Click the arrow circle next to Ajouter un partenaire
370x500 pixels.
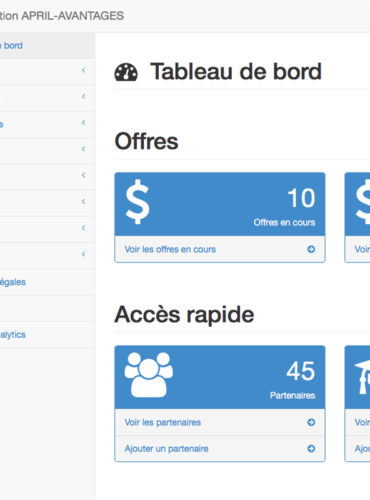pyautogui.click(x=311, y=449)
